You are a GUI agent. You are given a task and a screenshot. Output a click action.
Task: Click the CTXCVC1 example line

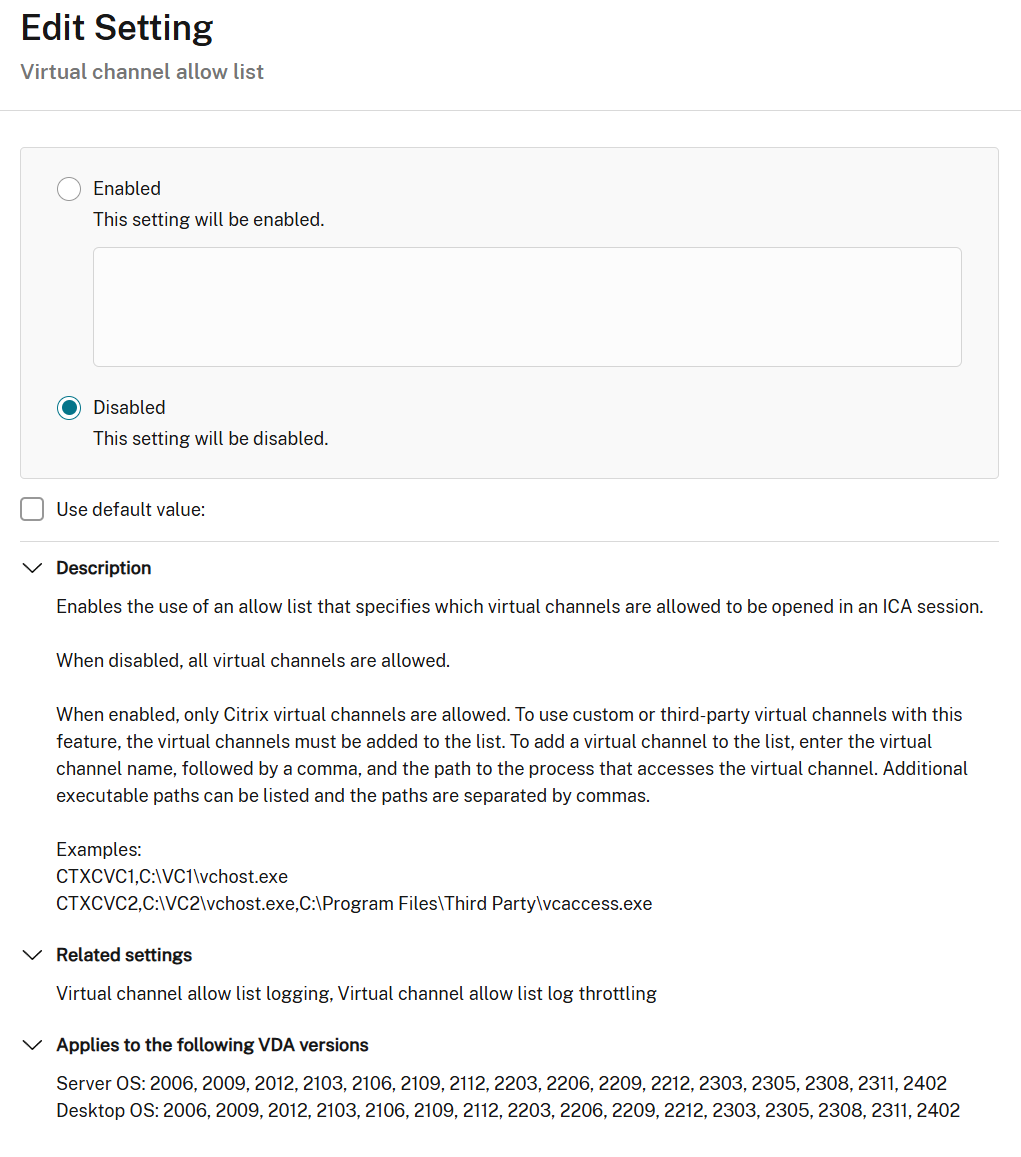click(172, 877)
